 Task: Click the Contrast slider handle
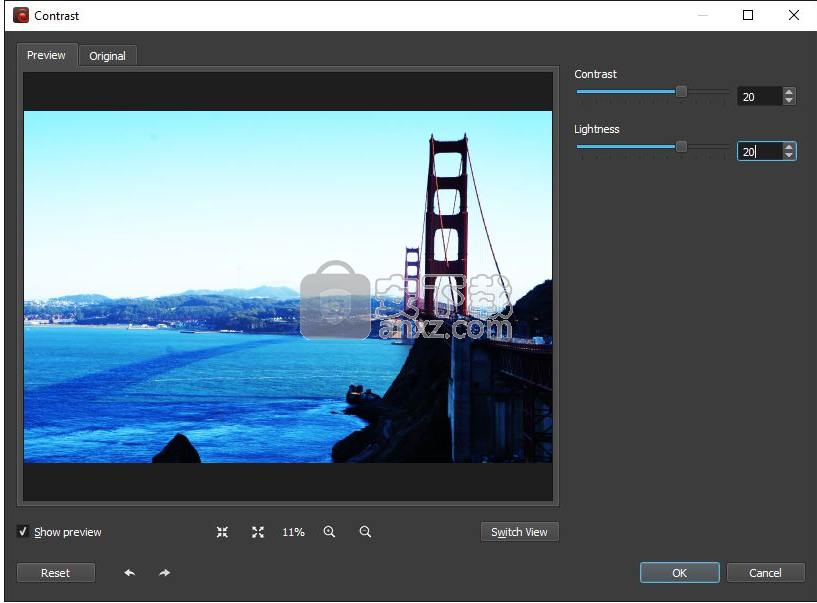(681, 92)
